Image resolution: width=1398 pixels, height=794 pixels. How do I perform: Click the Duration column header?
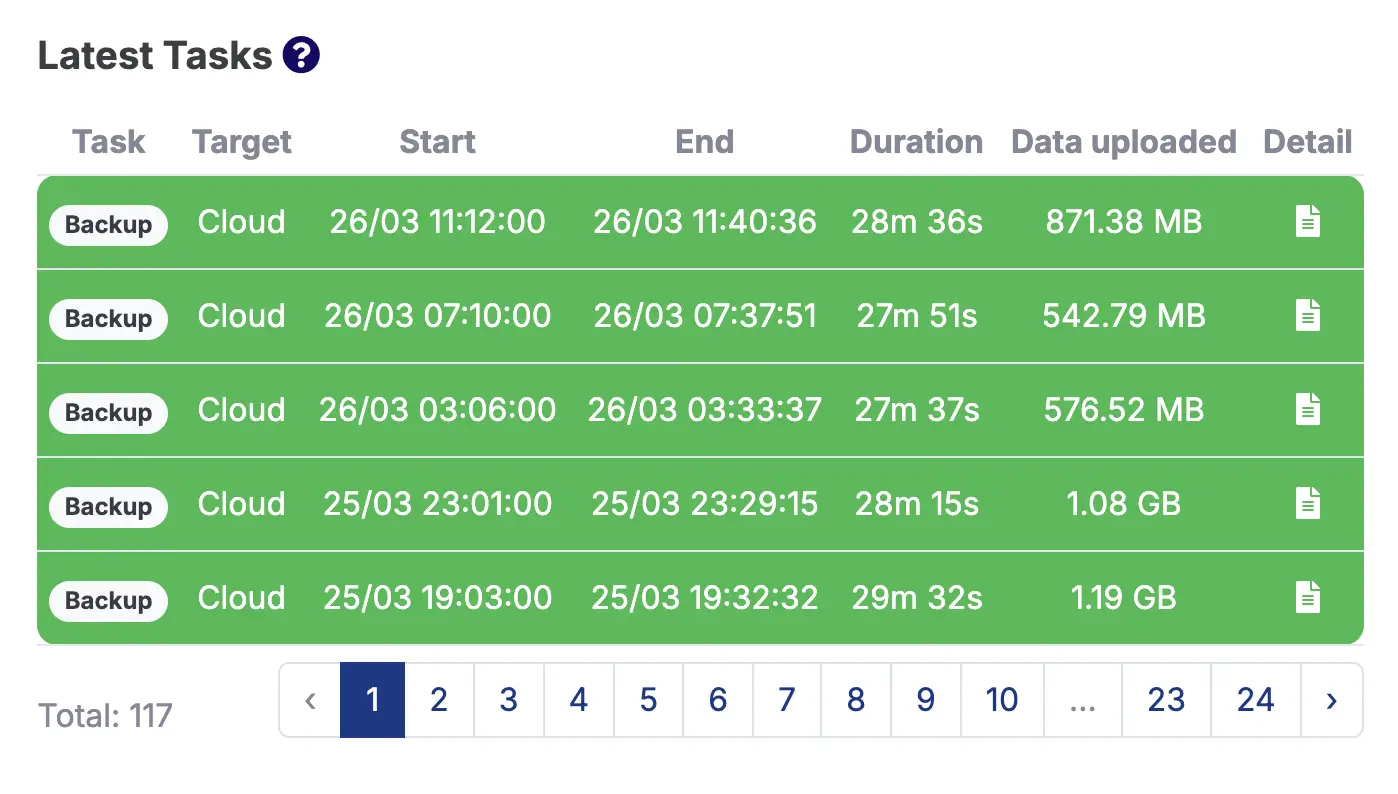[916, 142]
